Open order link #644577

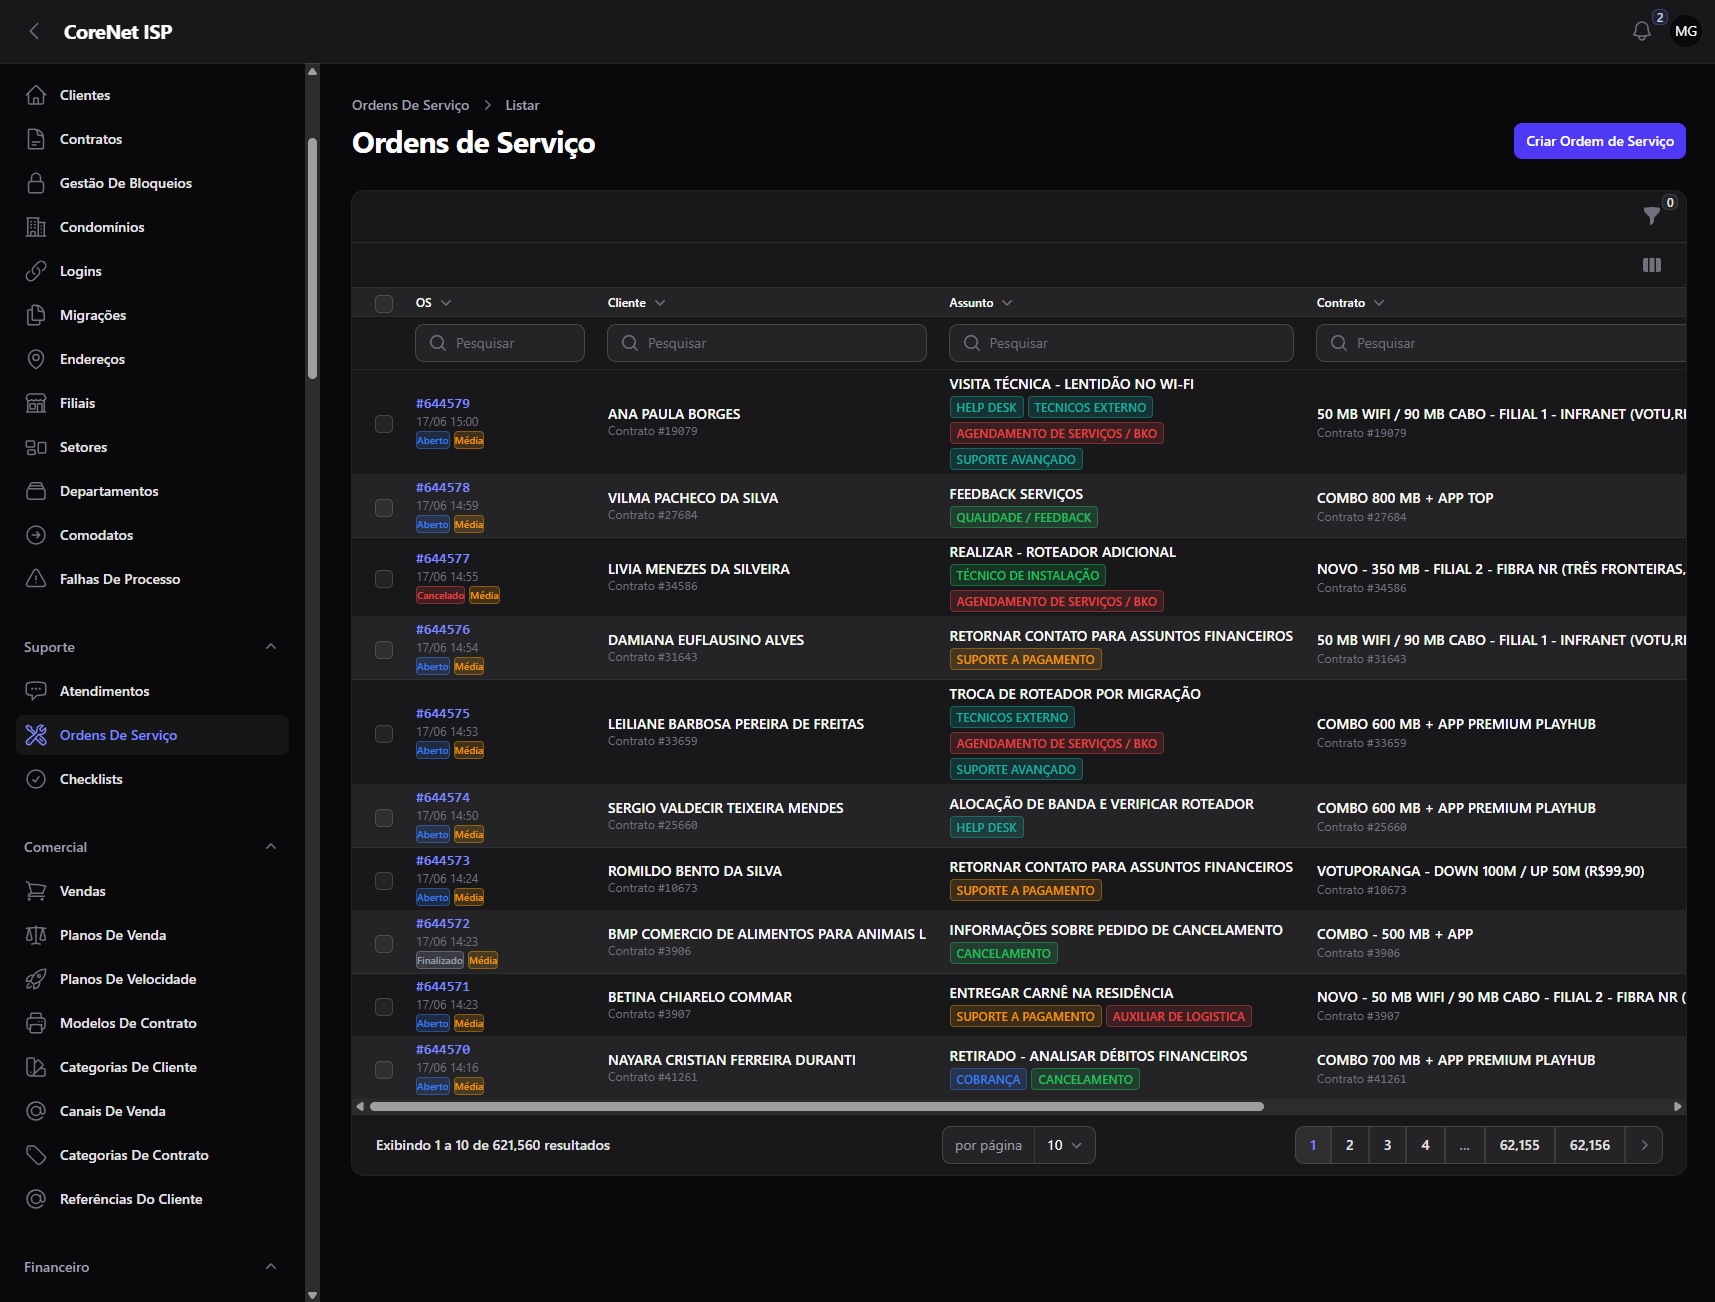[443, 559]
